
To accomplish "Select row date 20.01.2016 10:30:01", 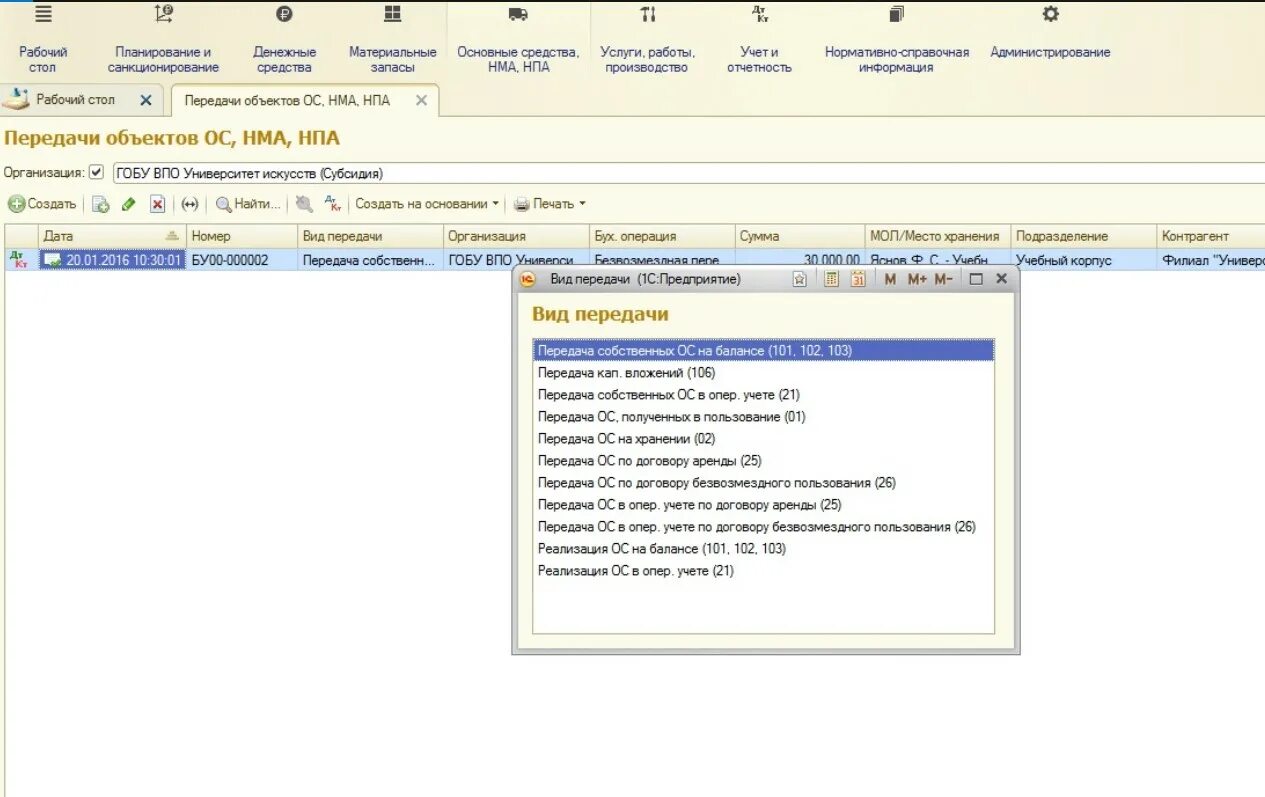I will point(112,260).
